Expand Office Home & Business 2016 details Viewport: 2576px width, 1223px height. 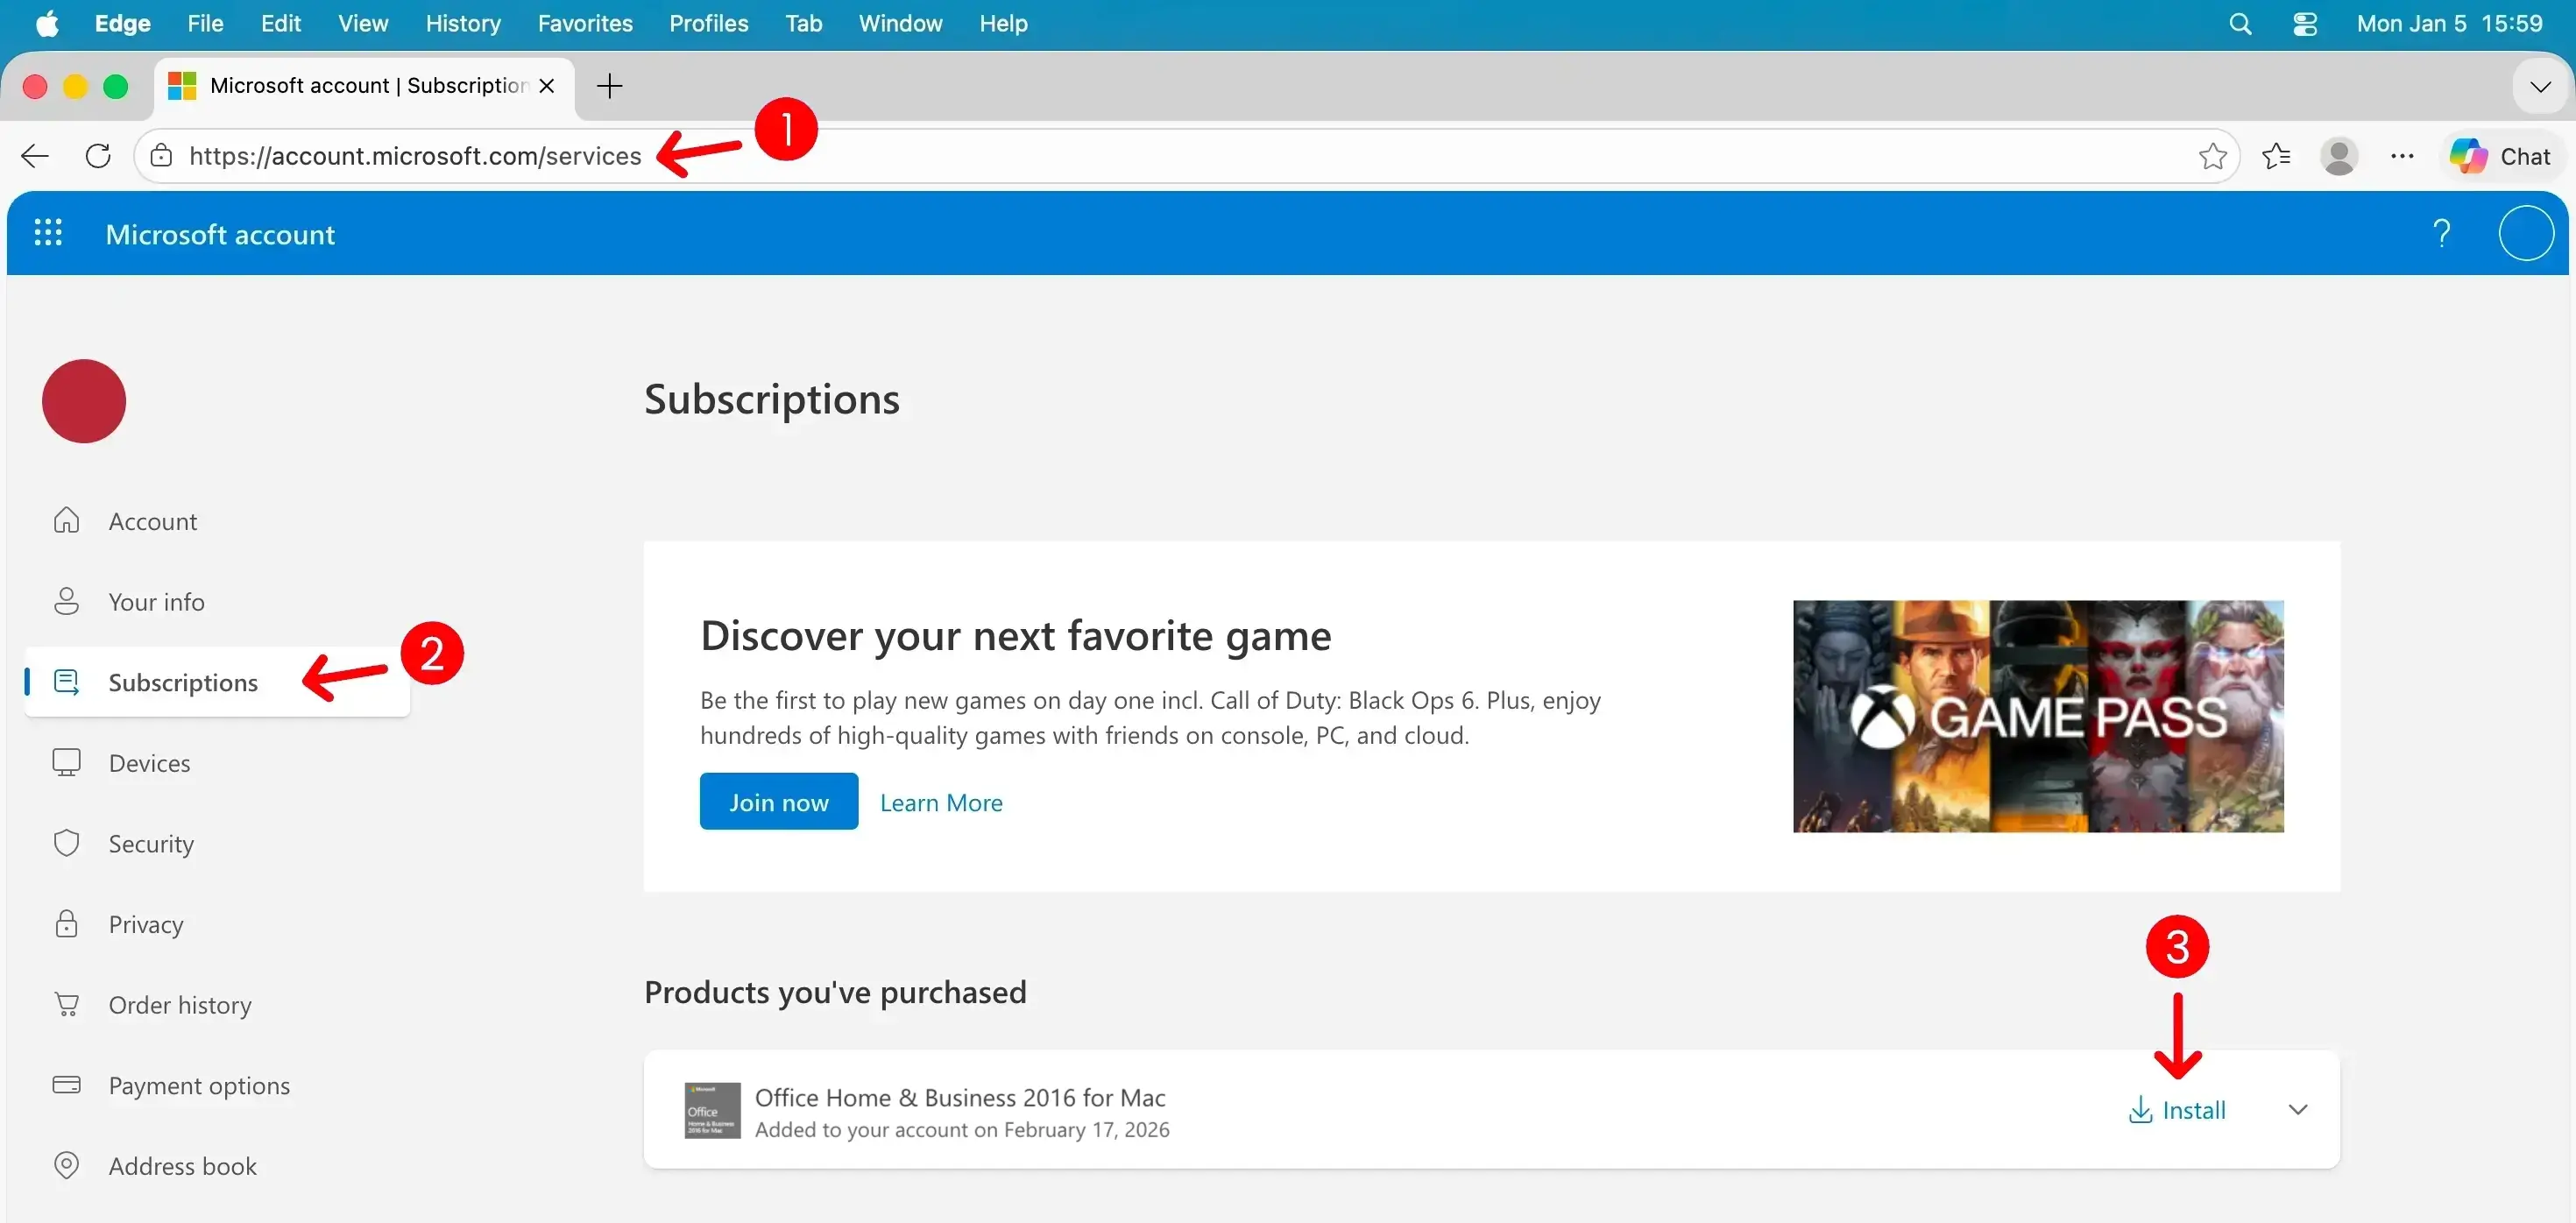coord(2297,1109)
